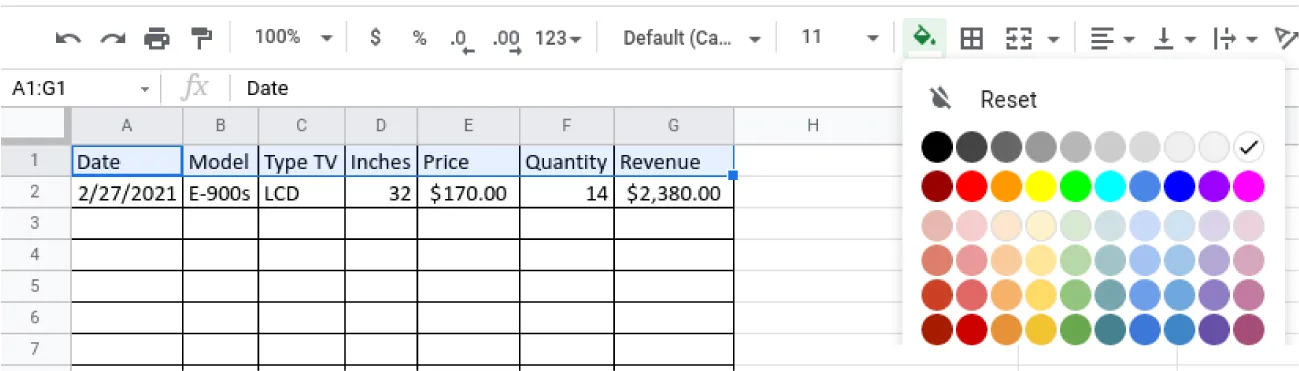
Task: Select column A header
Action: (x=127, y=125)
